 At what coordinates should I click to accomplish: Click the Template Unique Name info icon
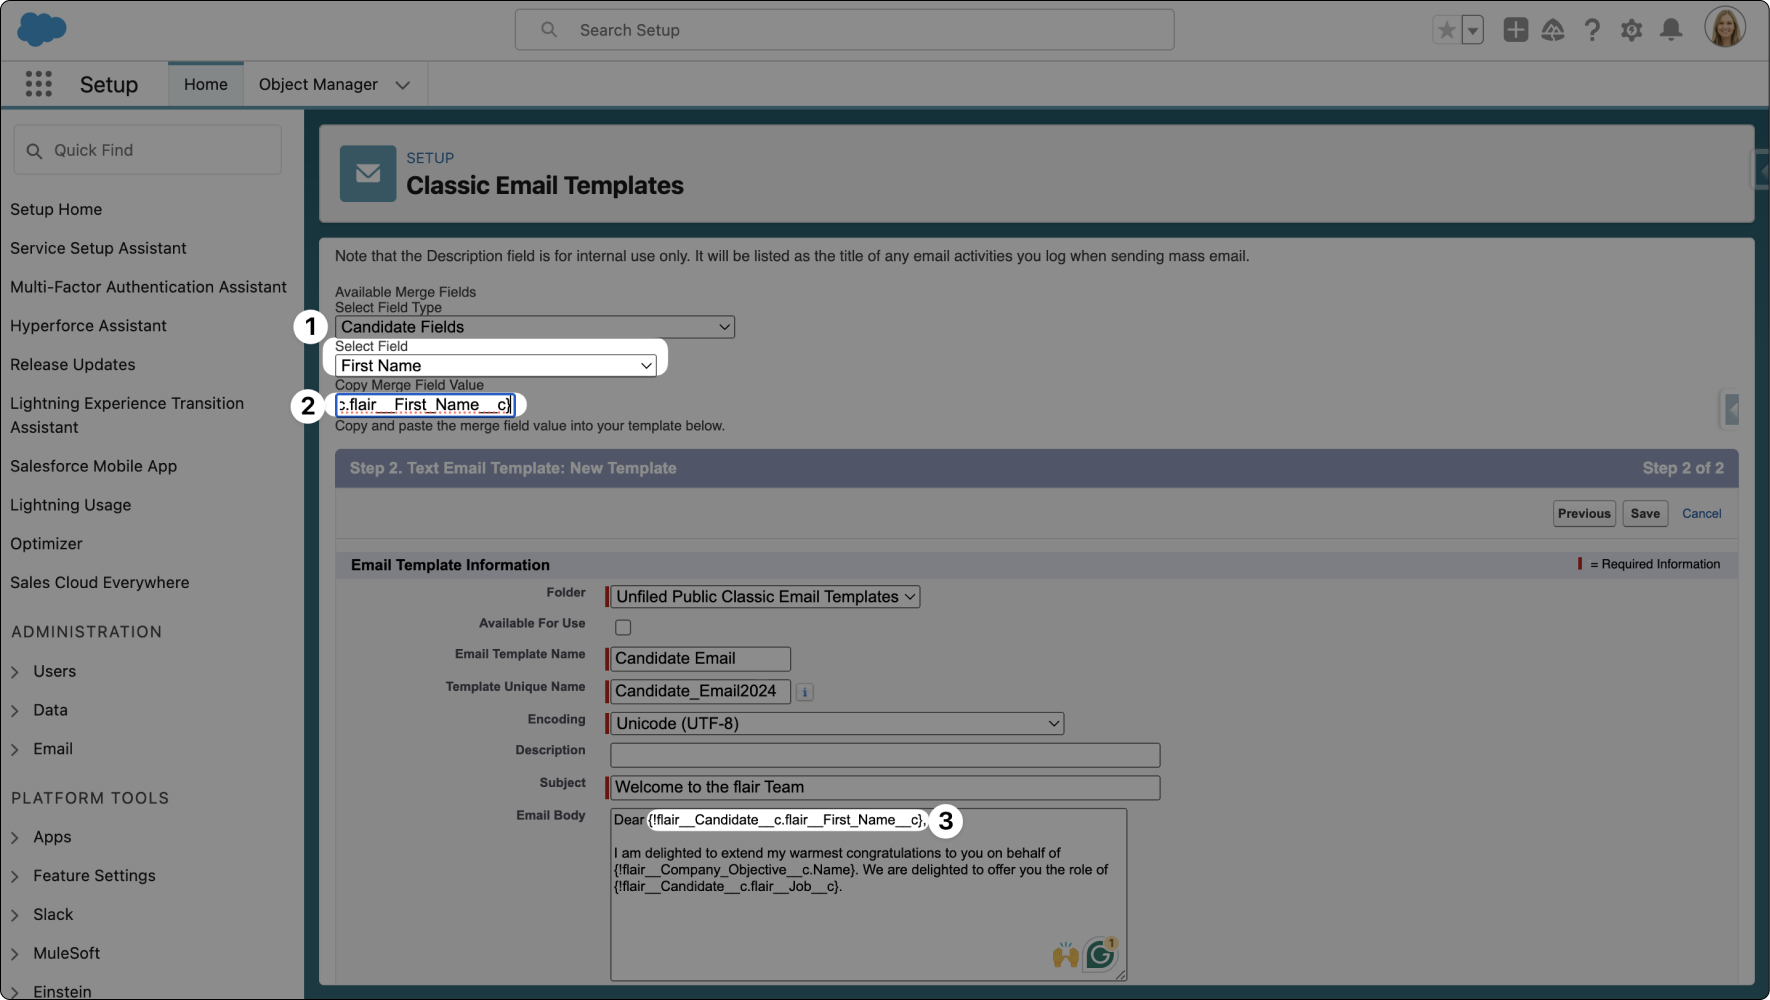[x=805, y=692]
